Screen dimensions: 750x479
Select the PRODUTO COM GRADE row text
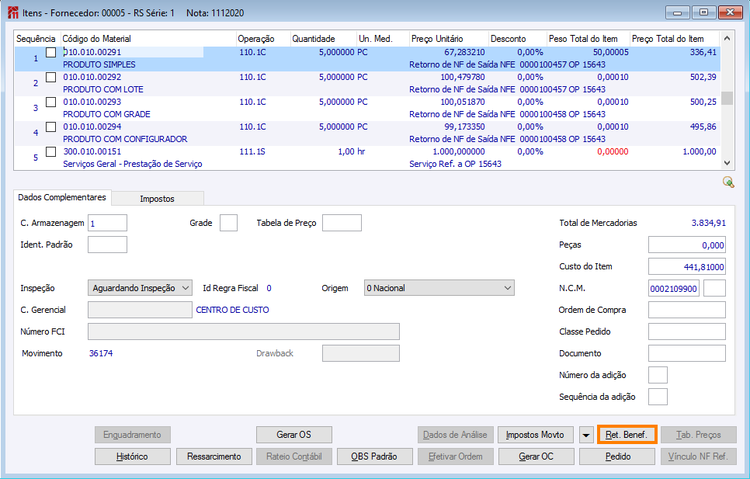click(x=107, y=114)
